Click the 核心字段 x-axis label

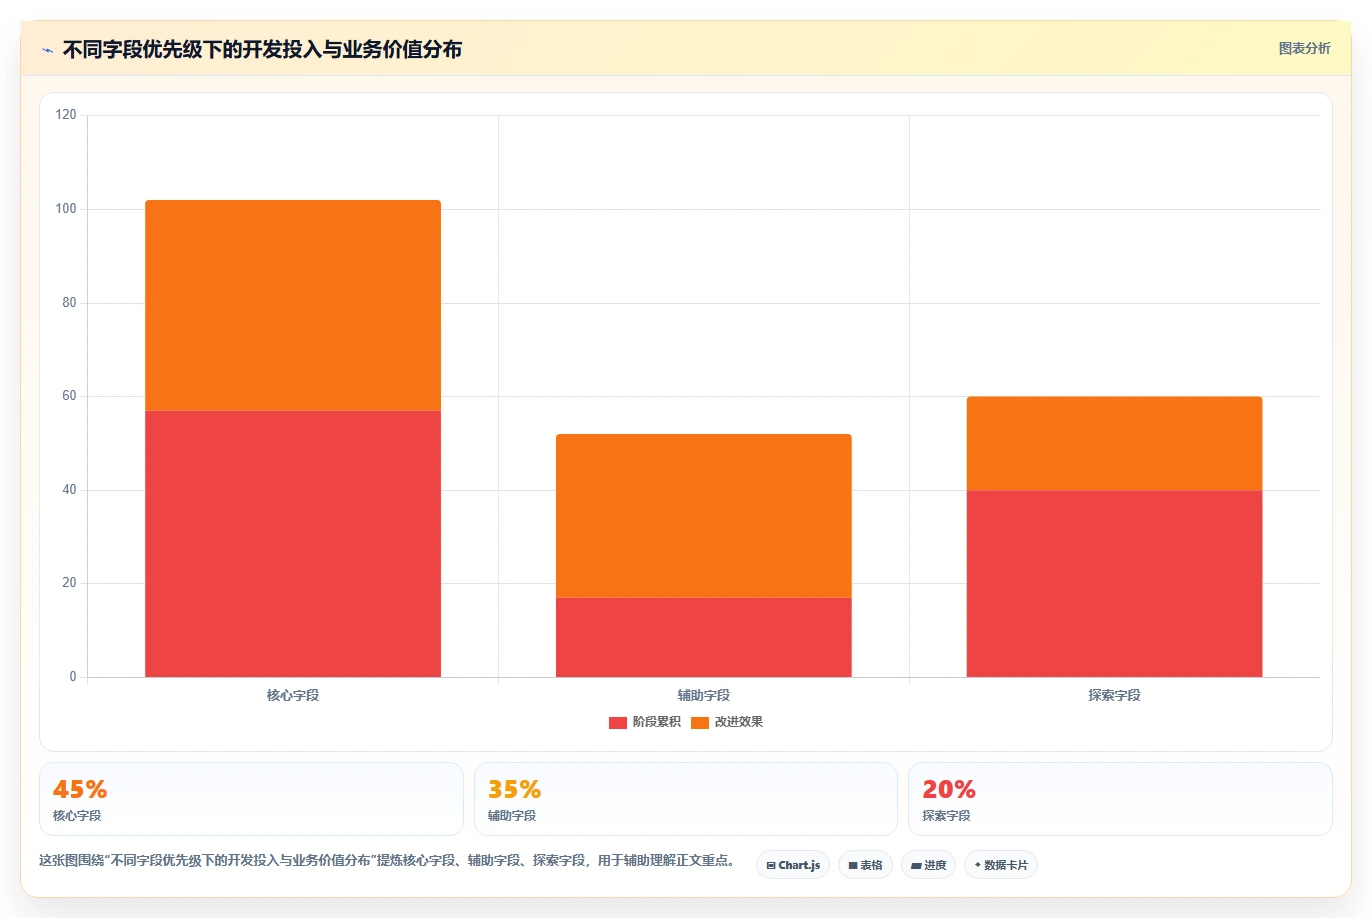(293, 695)
